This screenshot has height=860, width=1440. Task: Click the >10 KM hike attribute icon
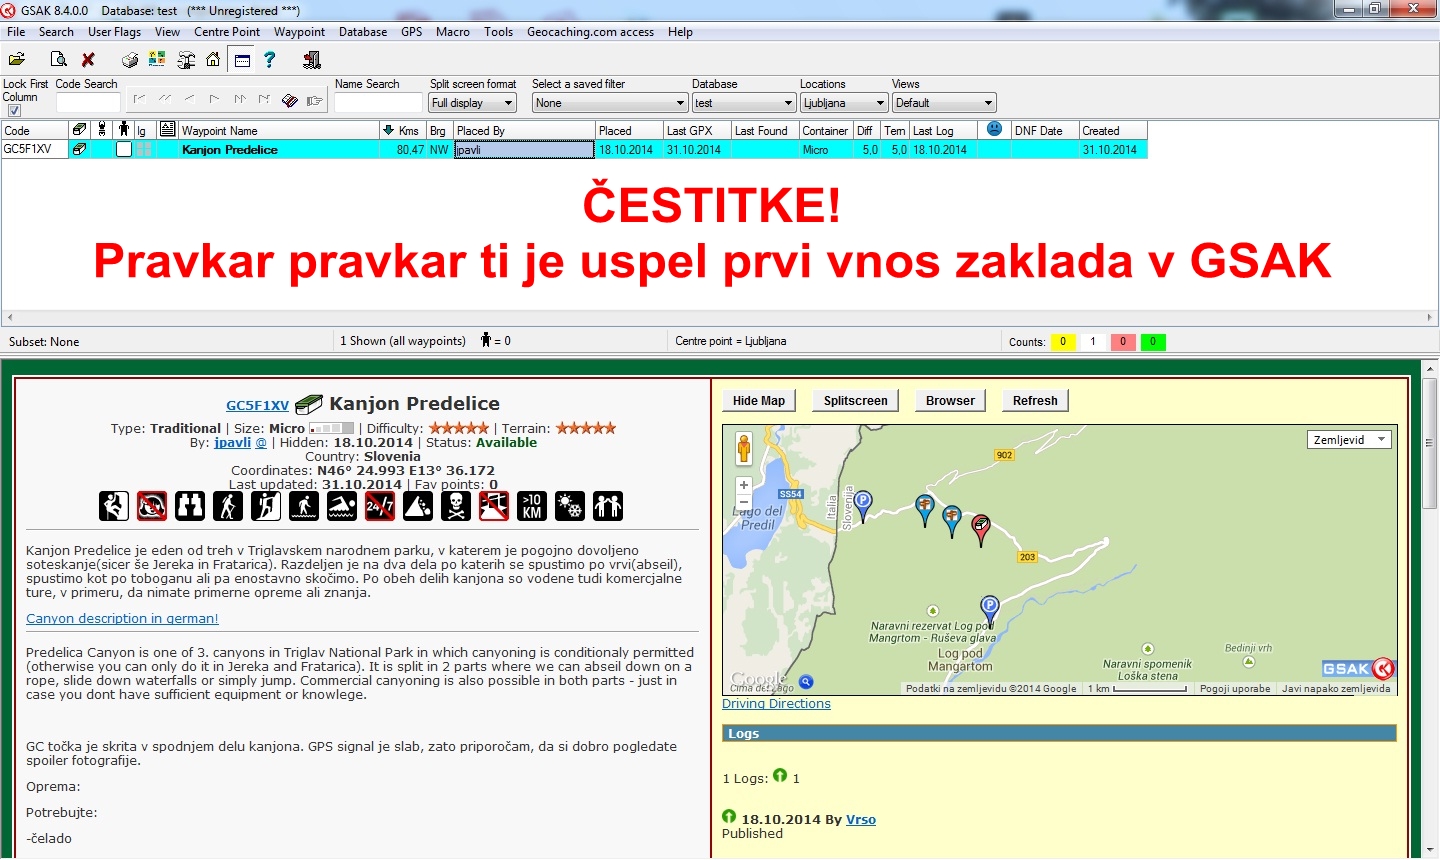pos(532,506)
